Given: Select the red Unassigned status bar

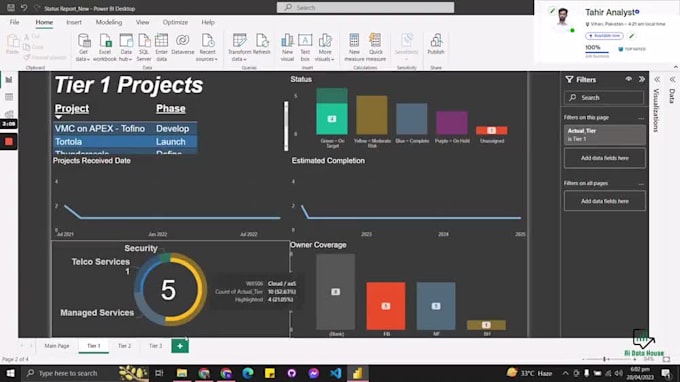Looking at the screenshot, I should coord(491,130).
